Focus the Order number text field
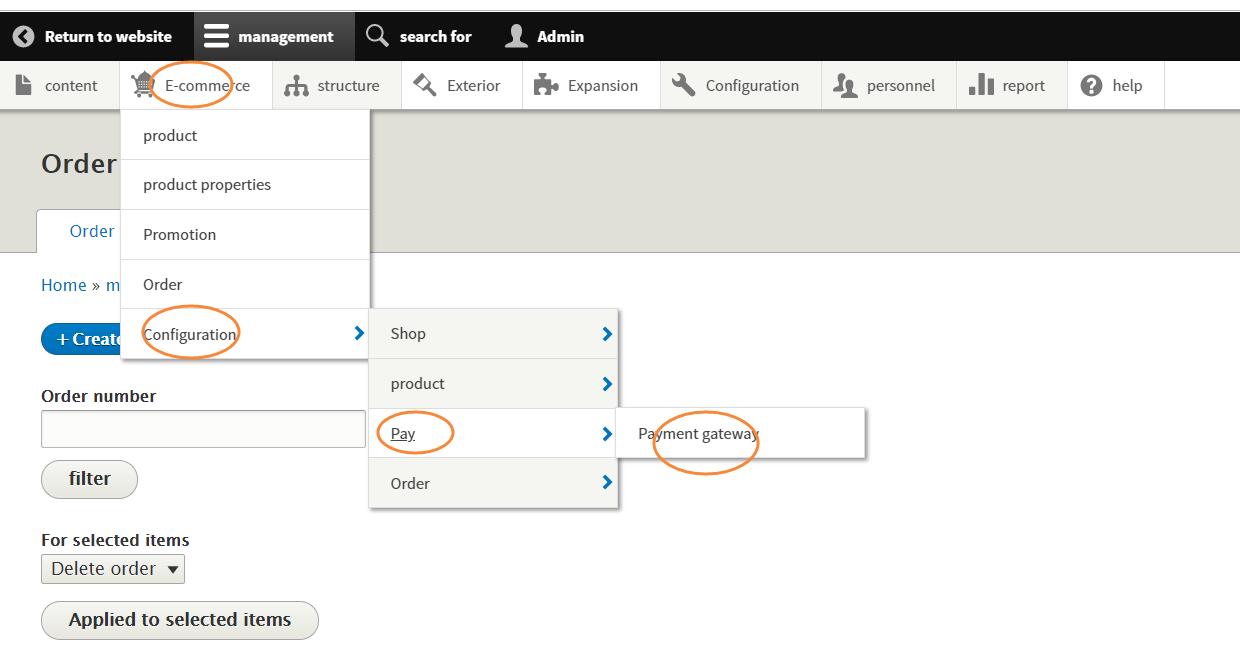Image resolution: width=1240 pixels, height=653 pixels. [x=203, y=429]
